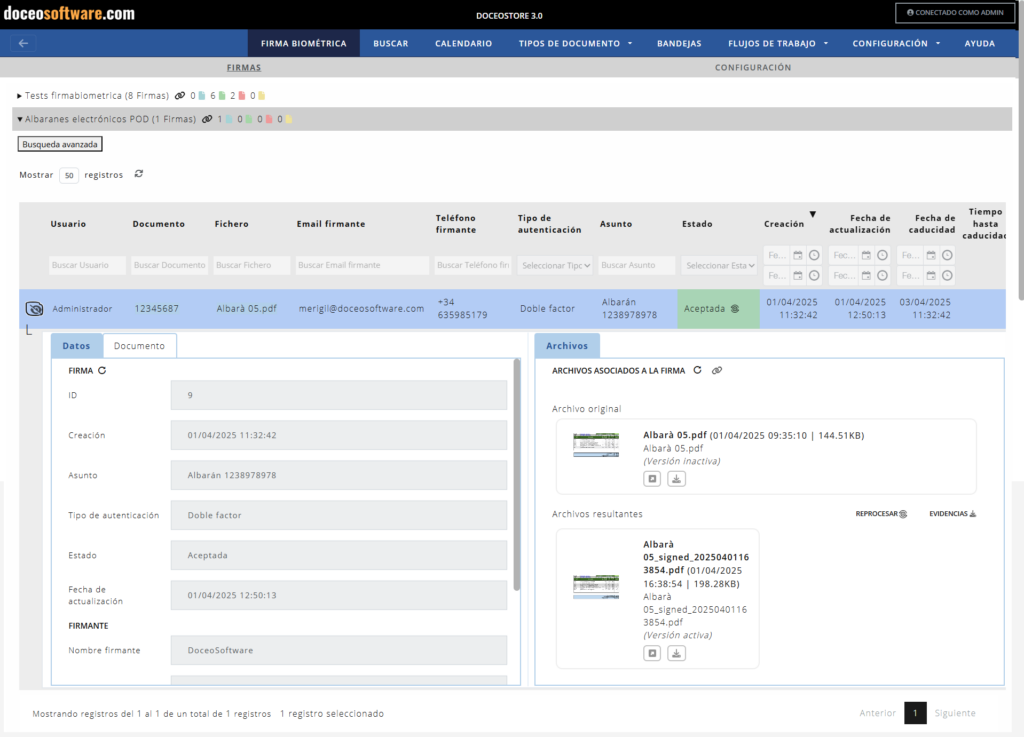The height and width of the screenshot is (737, 1024).
Task: Click the Buscar Email firmante filter field
Action: click(362, 265)
